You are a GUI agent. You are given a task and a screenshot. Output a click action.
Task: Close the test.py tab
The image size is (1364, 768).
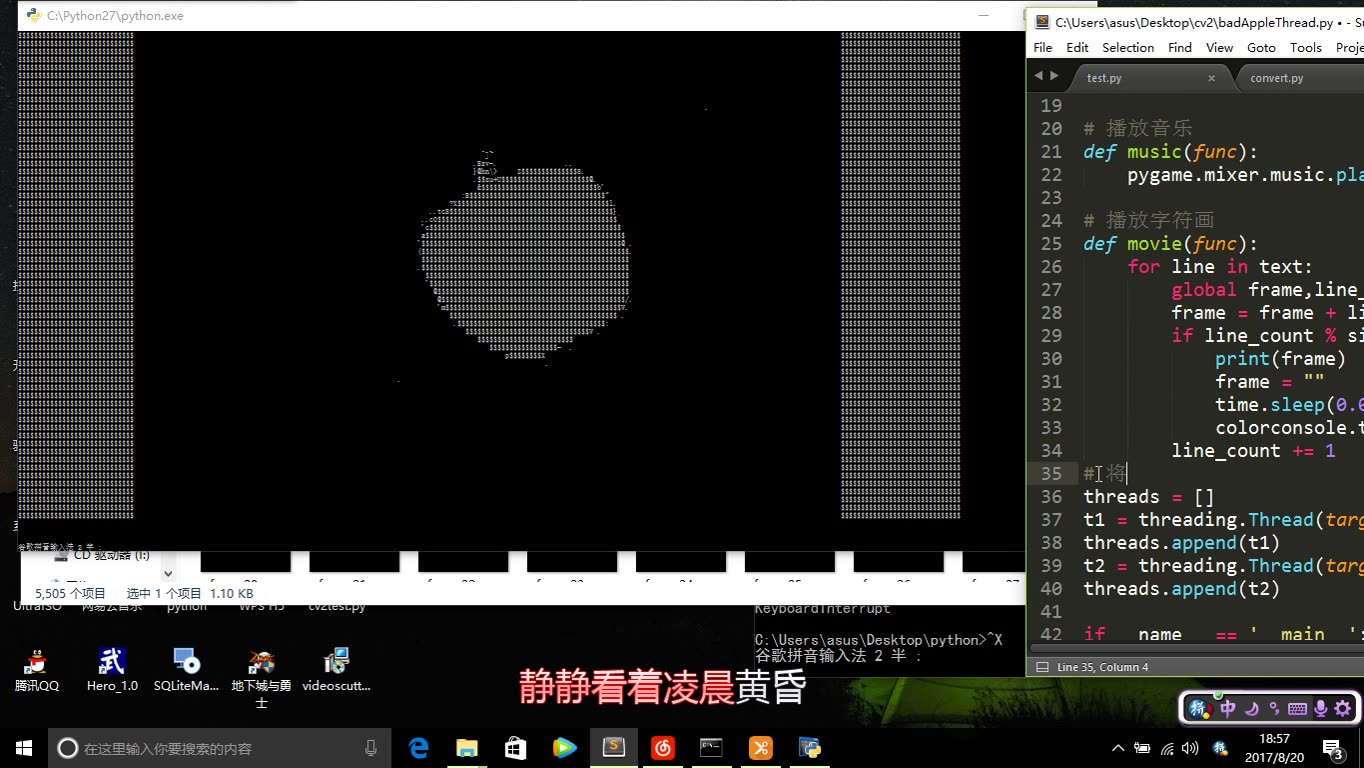pos(1211,78)
